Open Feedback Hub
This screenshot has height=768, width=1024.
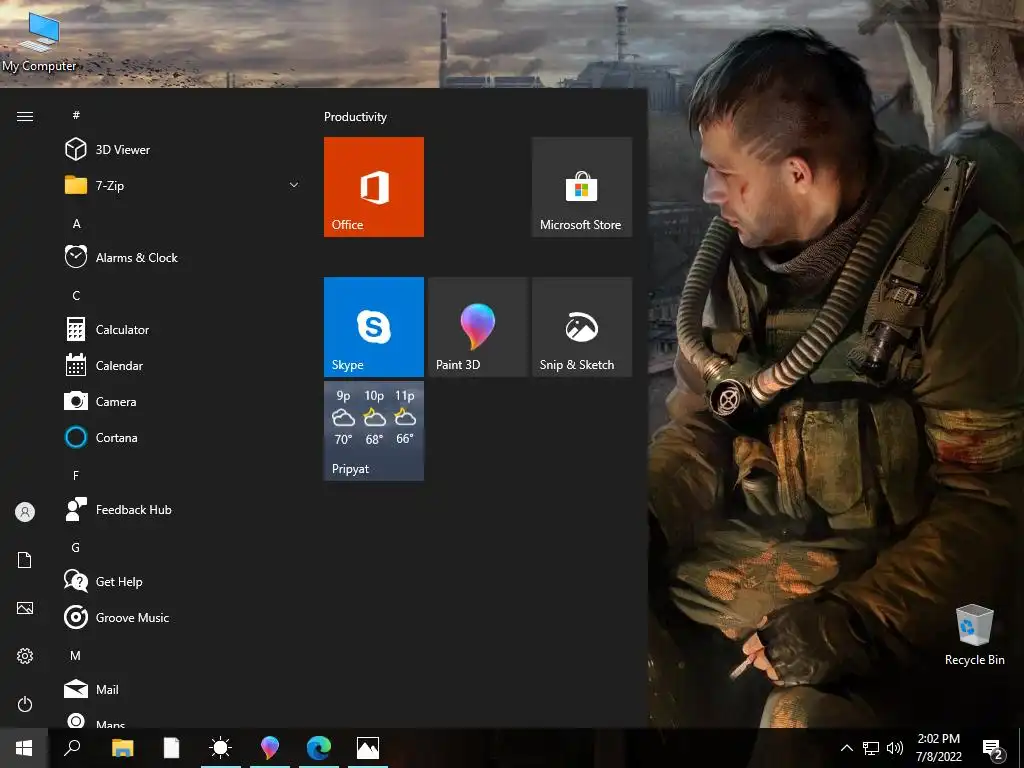[x=181, y=509]
